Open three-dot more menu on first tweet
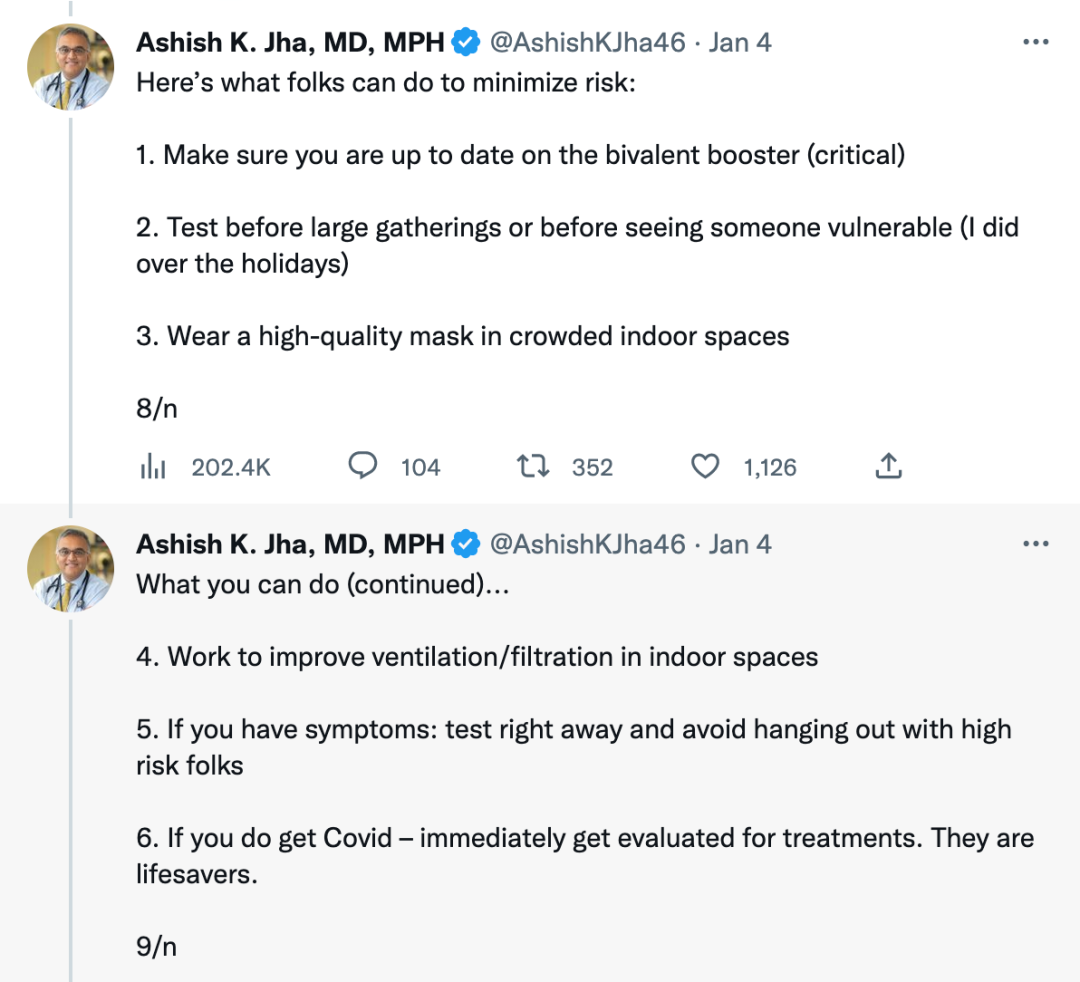Image resolution: width=1080 pixels, height=982 pixels. (1035, 42)
